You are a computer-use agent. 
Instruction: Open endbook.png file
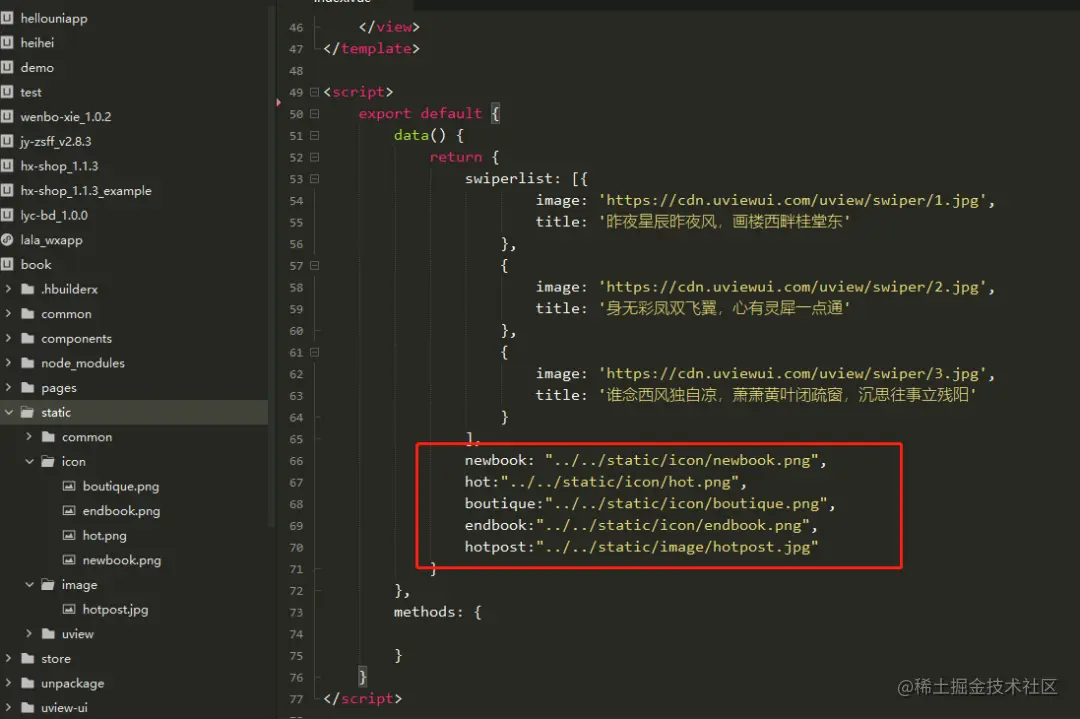[x=121, y=511]
